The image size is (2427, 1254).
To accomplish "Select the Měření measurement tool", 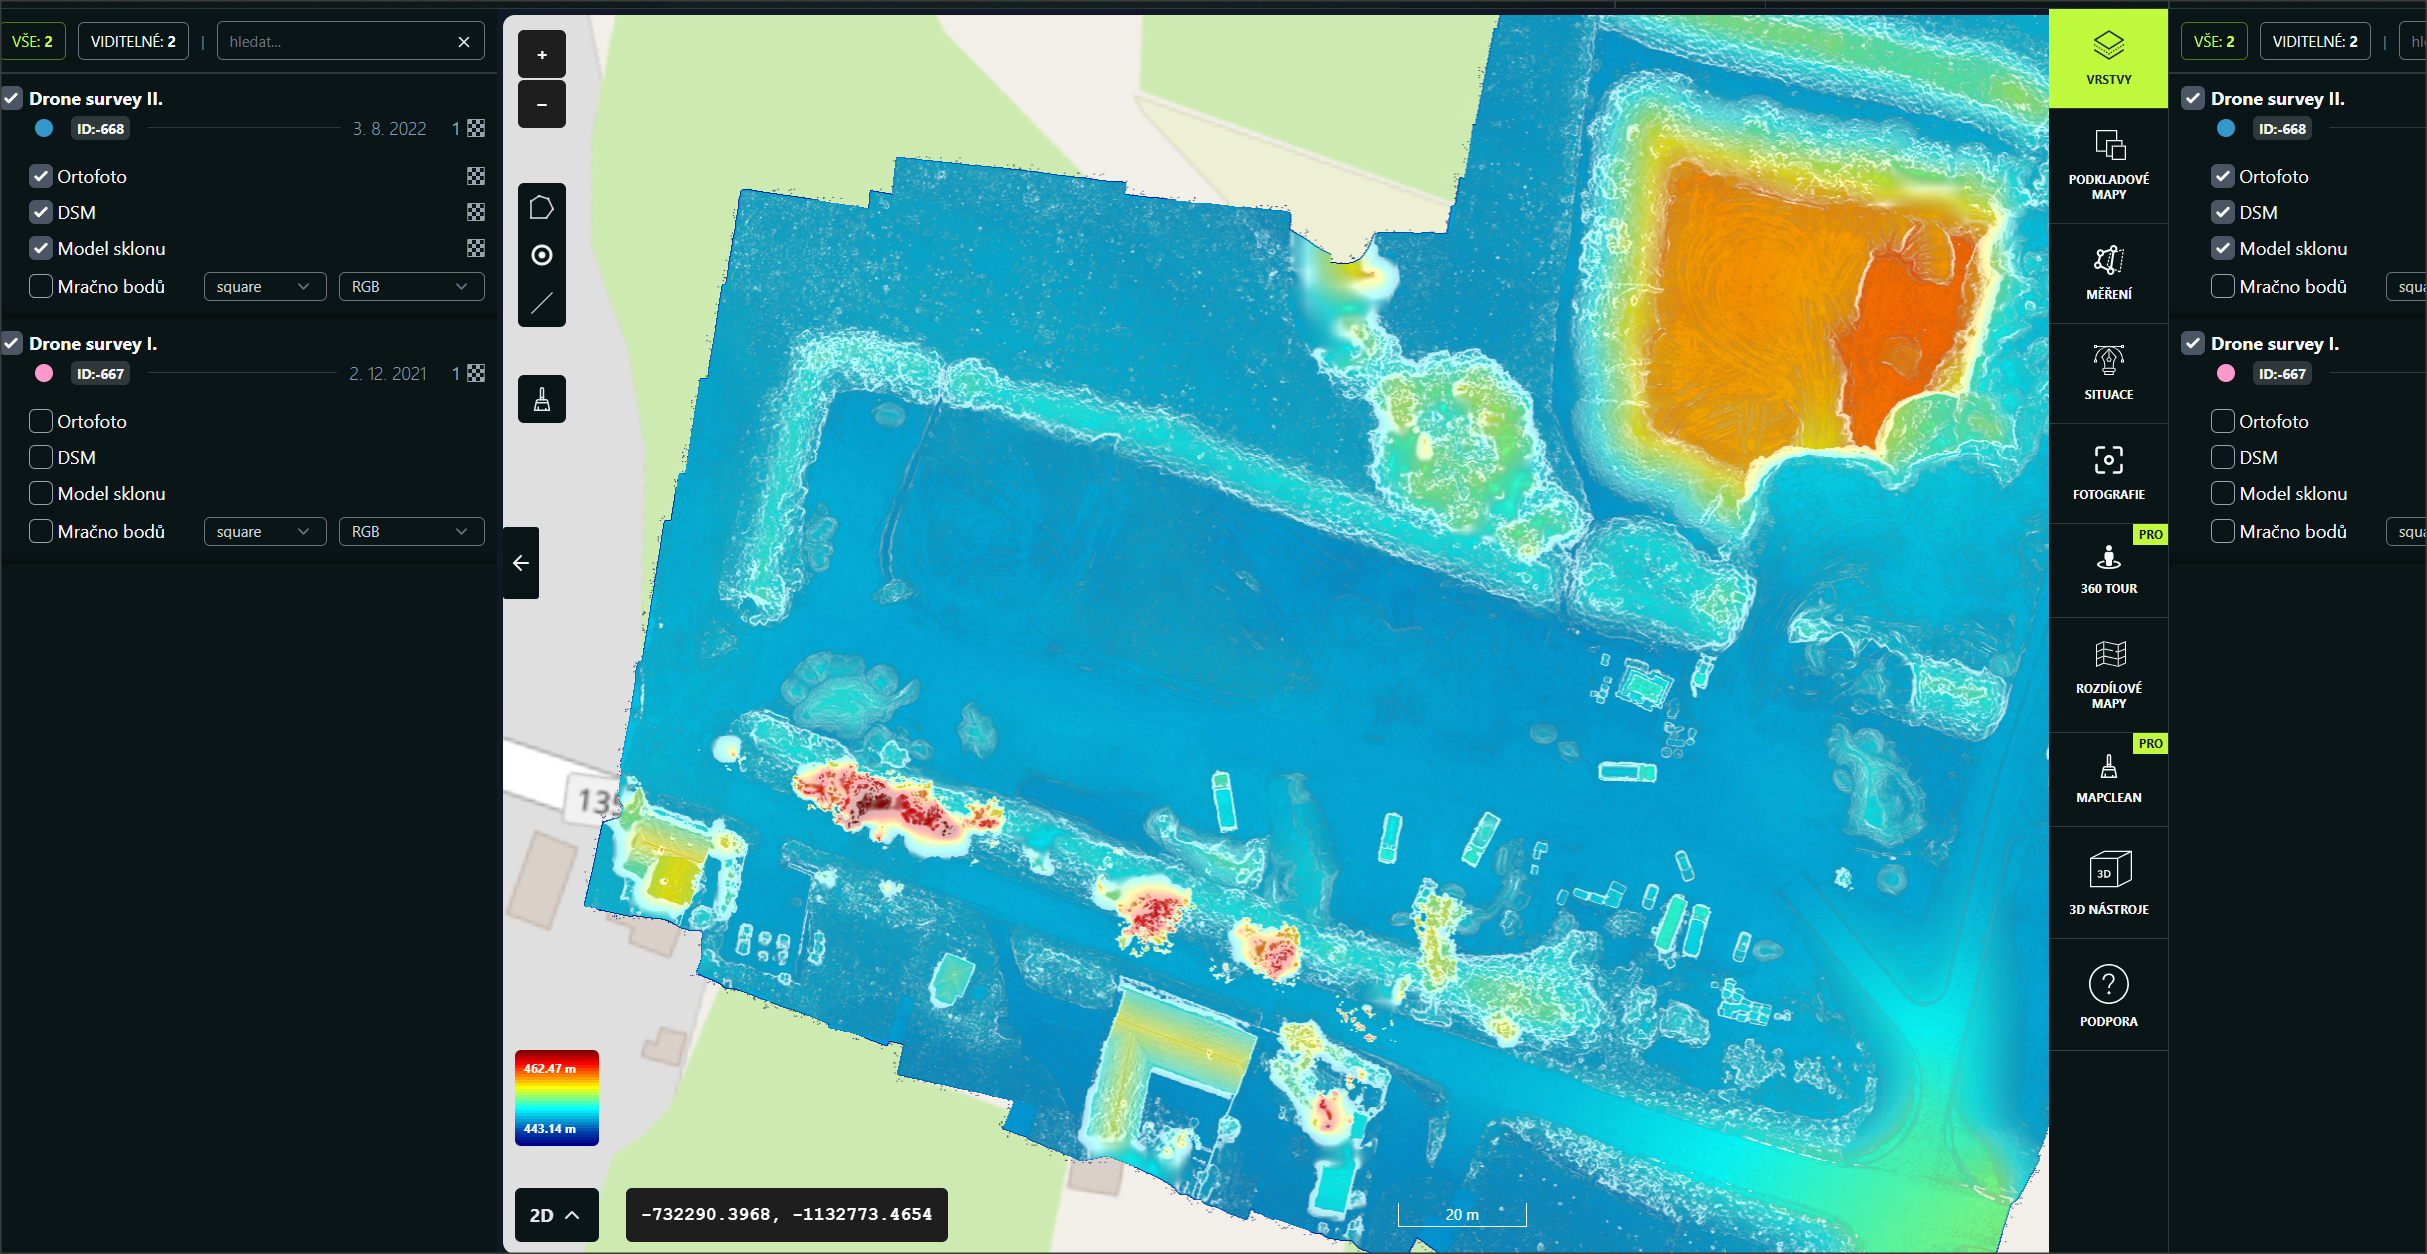I will [x=2108, y=273].
